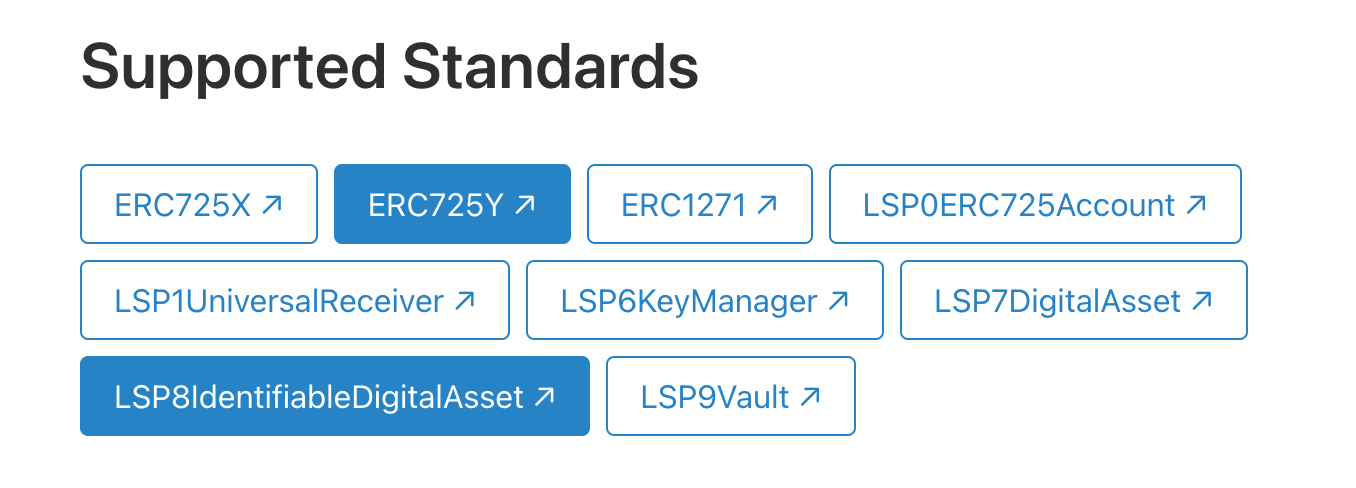Open the LSP0ERC725Account standard page
The image size is (1356, 488).
tap(1019, 205)
